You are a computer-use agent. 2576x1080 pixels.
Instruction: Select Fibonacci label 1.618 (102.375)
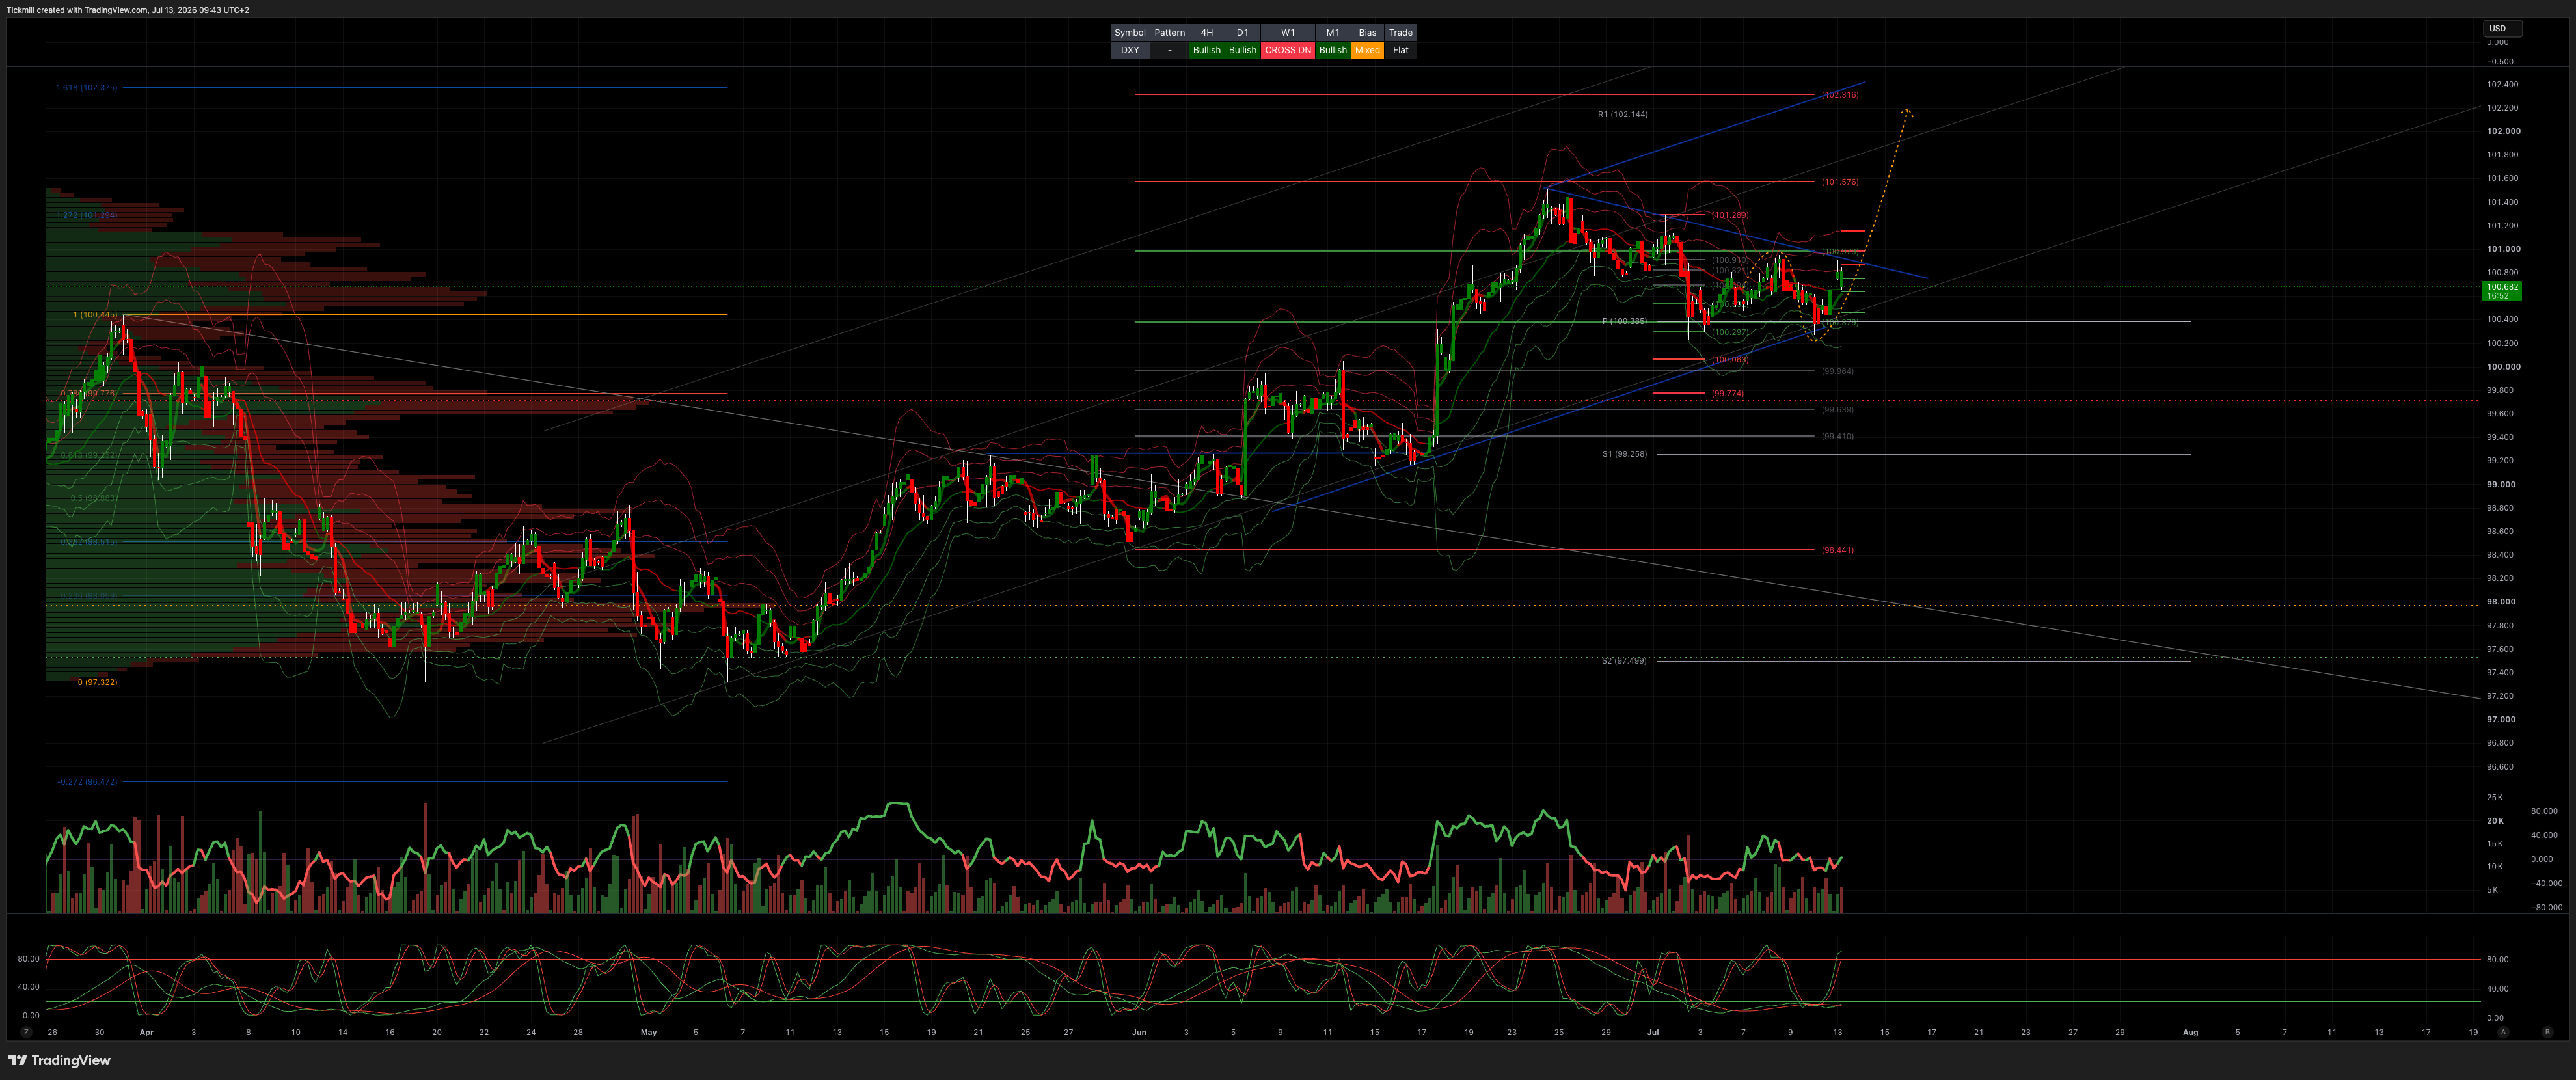tap(86, 87)
